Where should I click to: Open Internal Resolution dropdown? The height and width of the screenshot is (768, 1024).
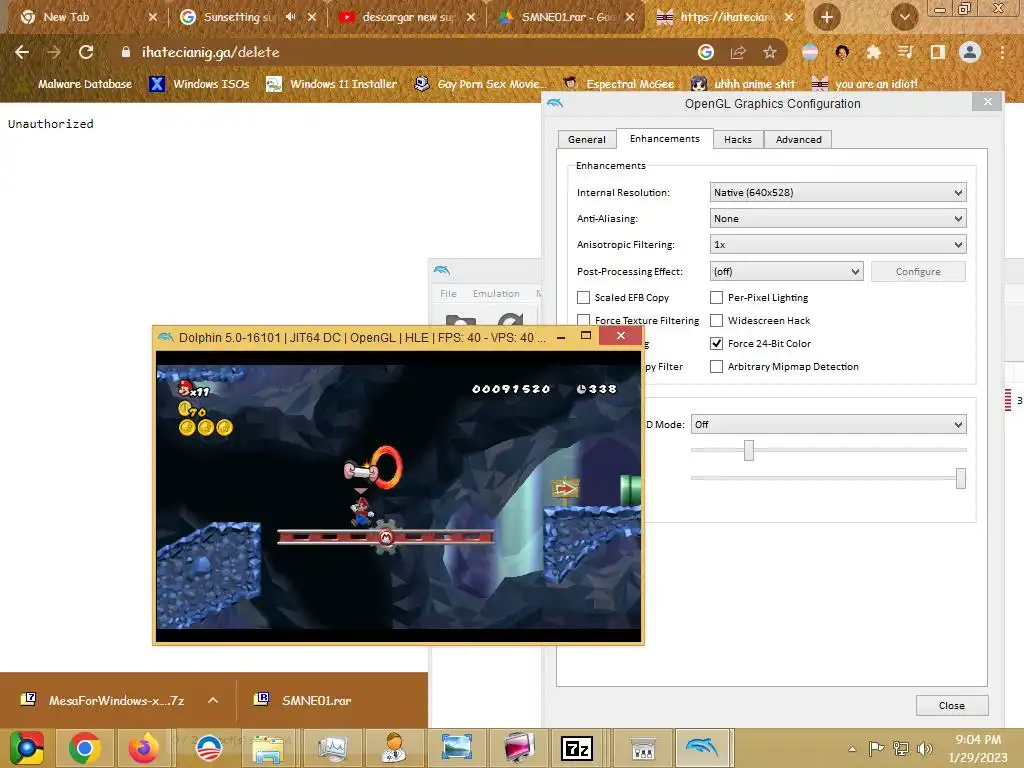pos(838,193)
